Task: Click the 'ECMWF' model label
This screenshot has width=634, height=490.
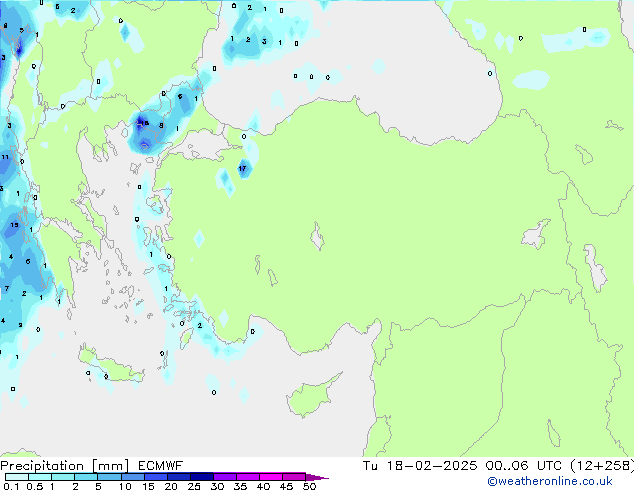Action: [x=161, y=466]
